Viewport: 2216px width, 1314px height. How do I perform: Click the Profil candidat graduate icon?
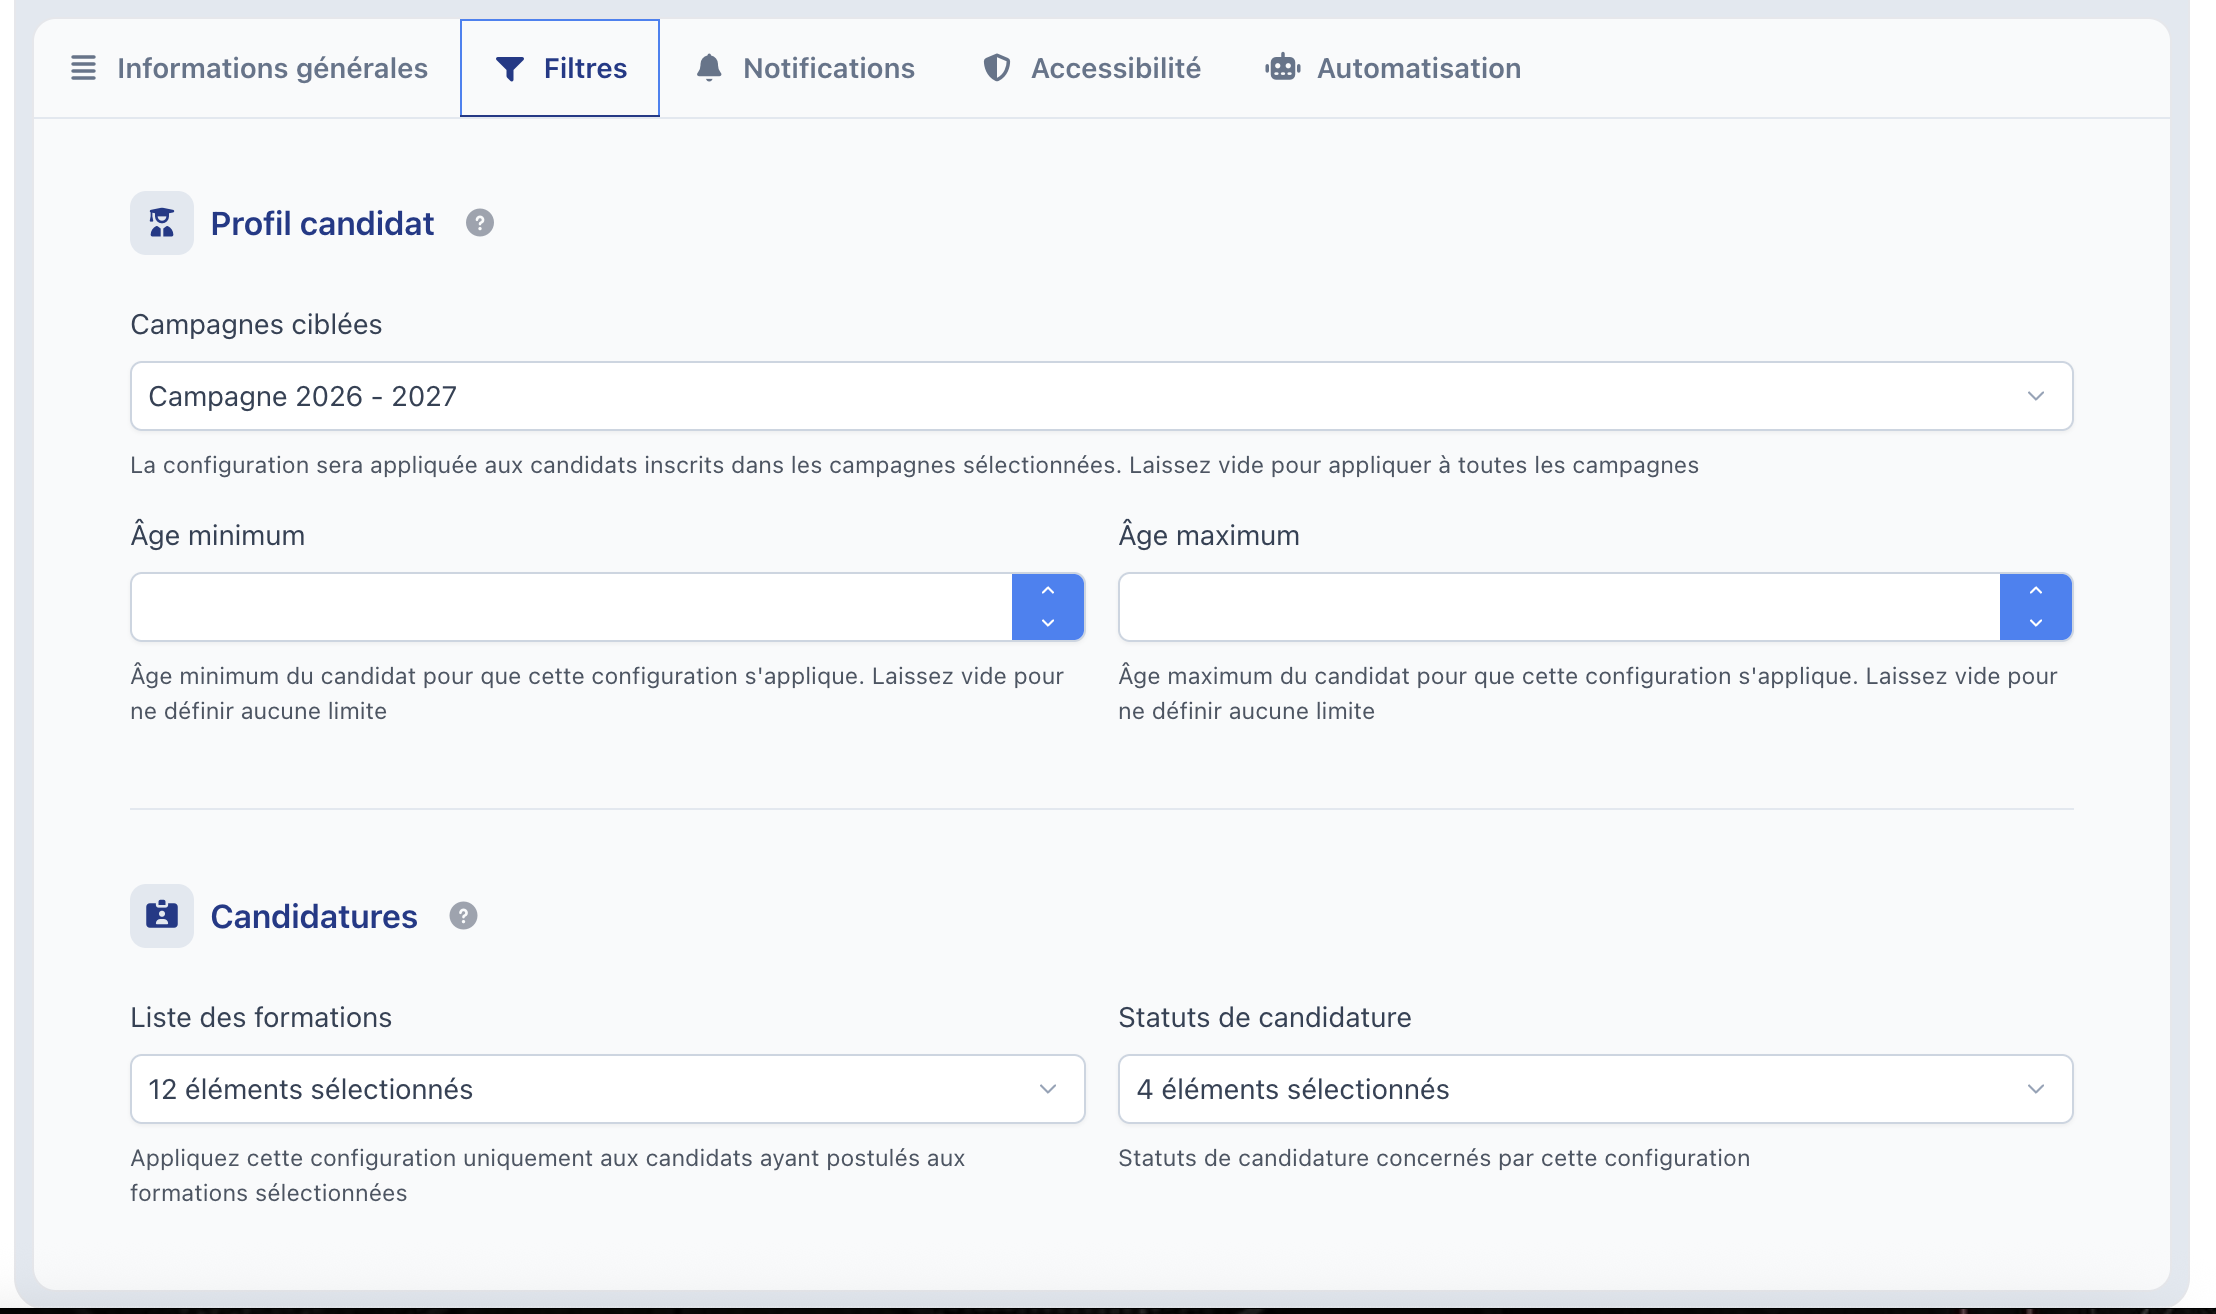[162, 223]
